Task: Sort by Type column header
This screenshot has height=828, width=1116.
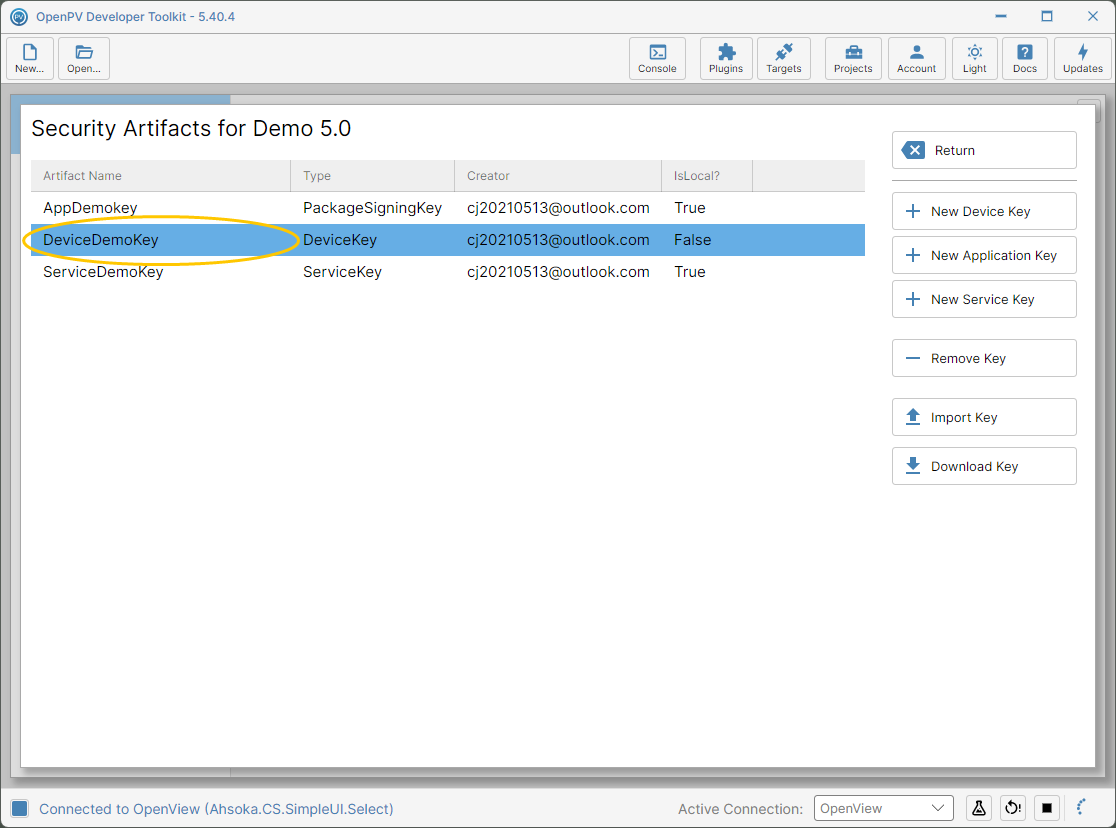Action: click(372, 176)
